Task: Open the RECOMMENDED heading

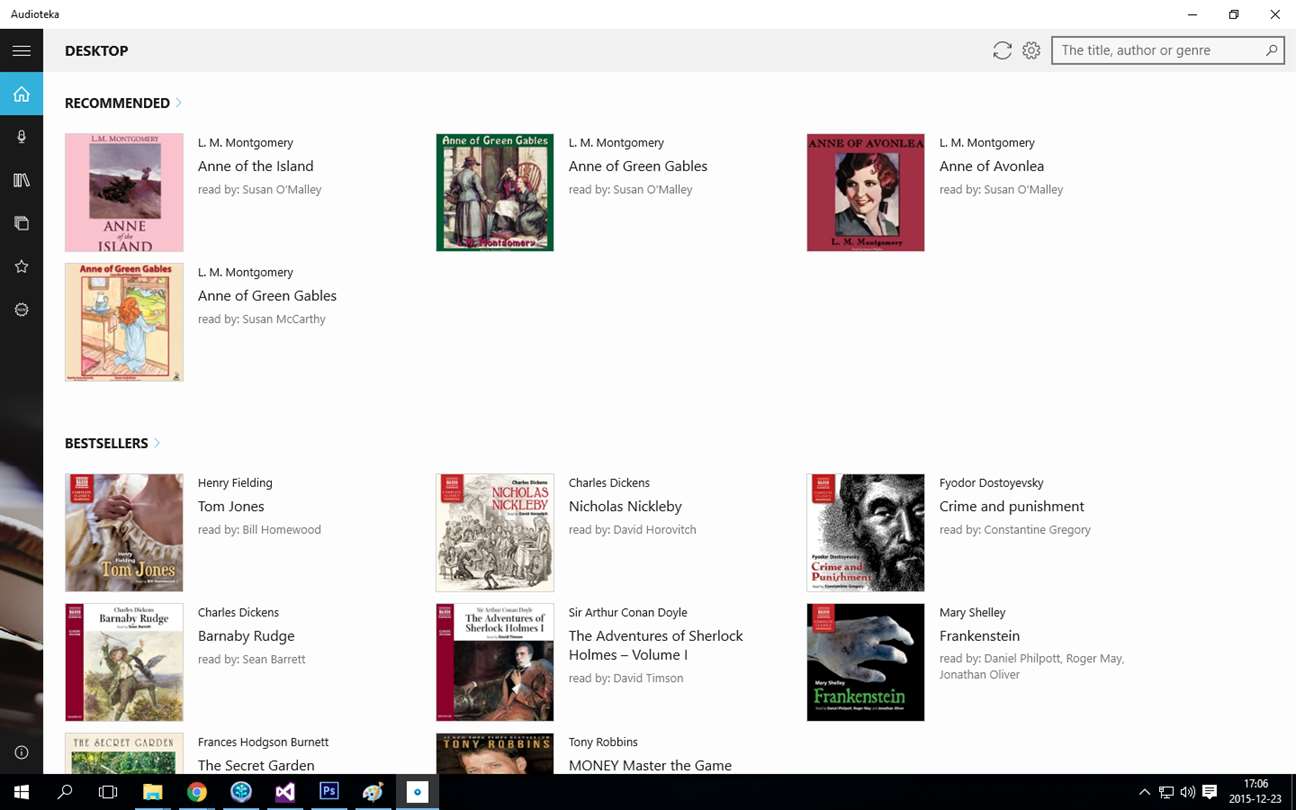Action: tap(117, 103)
